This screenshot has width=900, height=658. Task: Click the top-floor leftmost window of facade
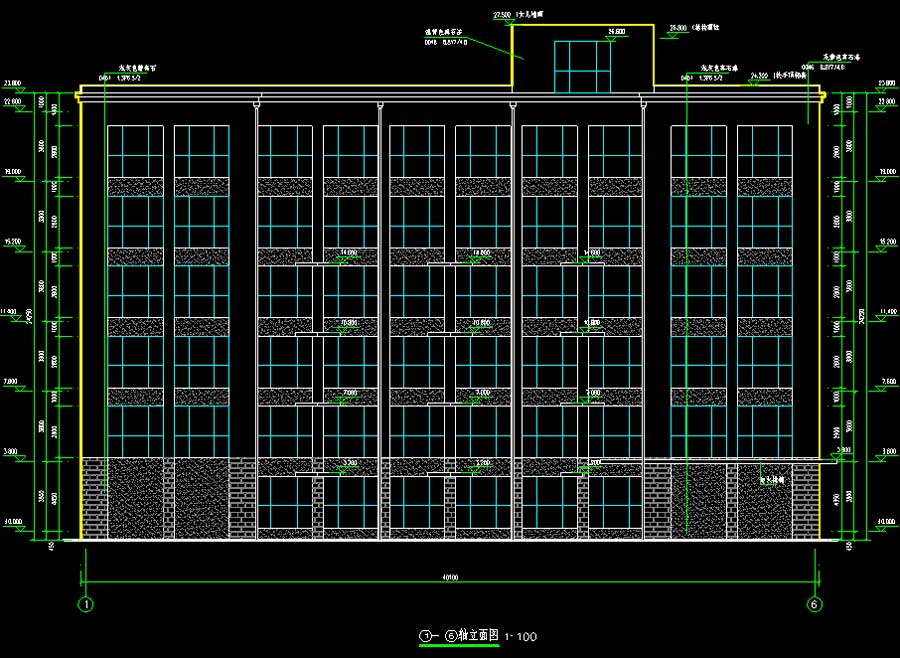135,152
